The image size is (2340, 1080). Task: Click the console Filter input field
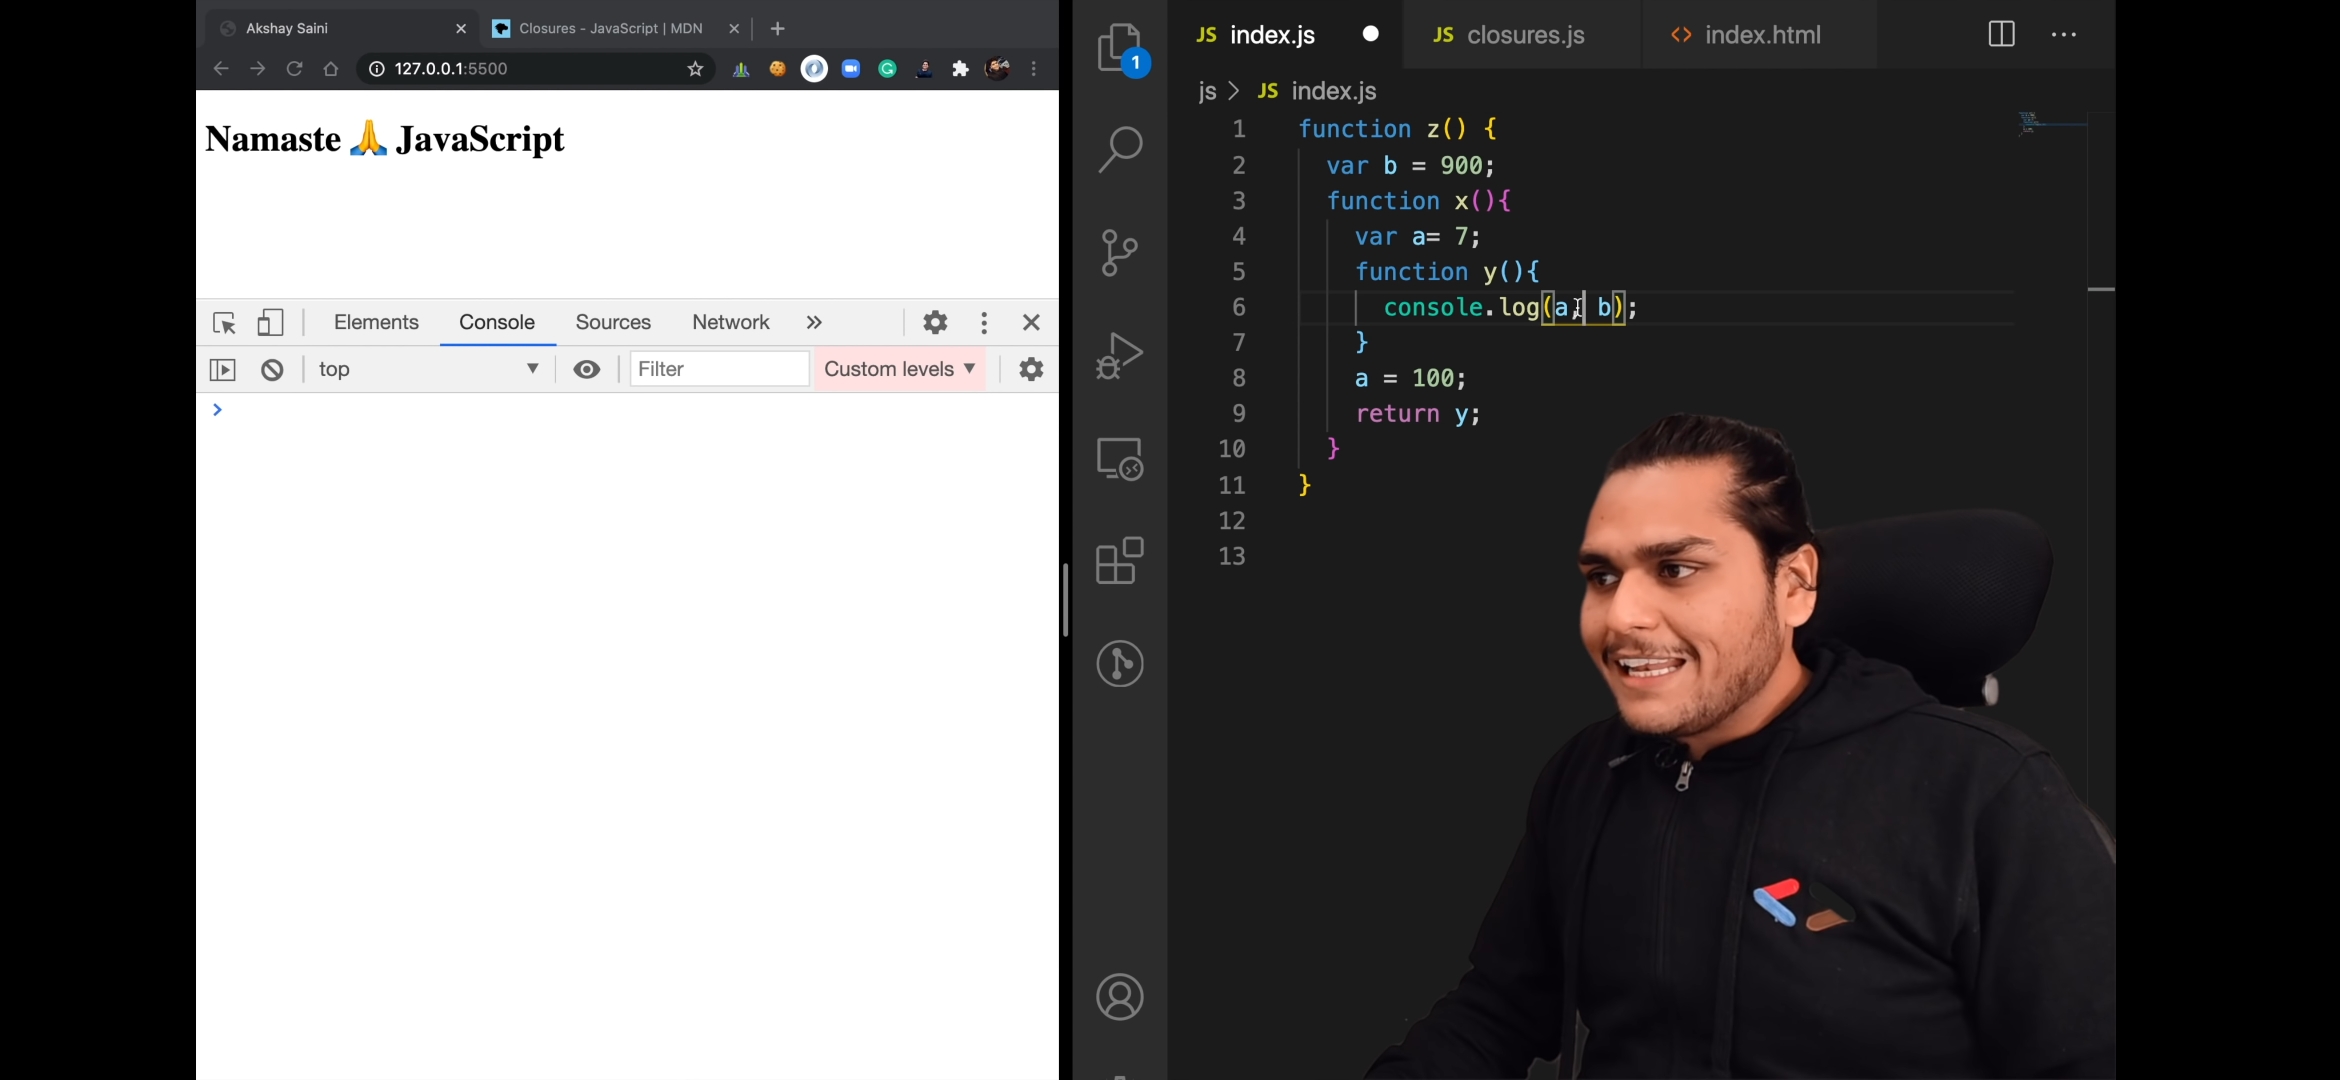coord(719,370)
